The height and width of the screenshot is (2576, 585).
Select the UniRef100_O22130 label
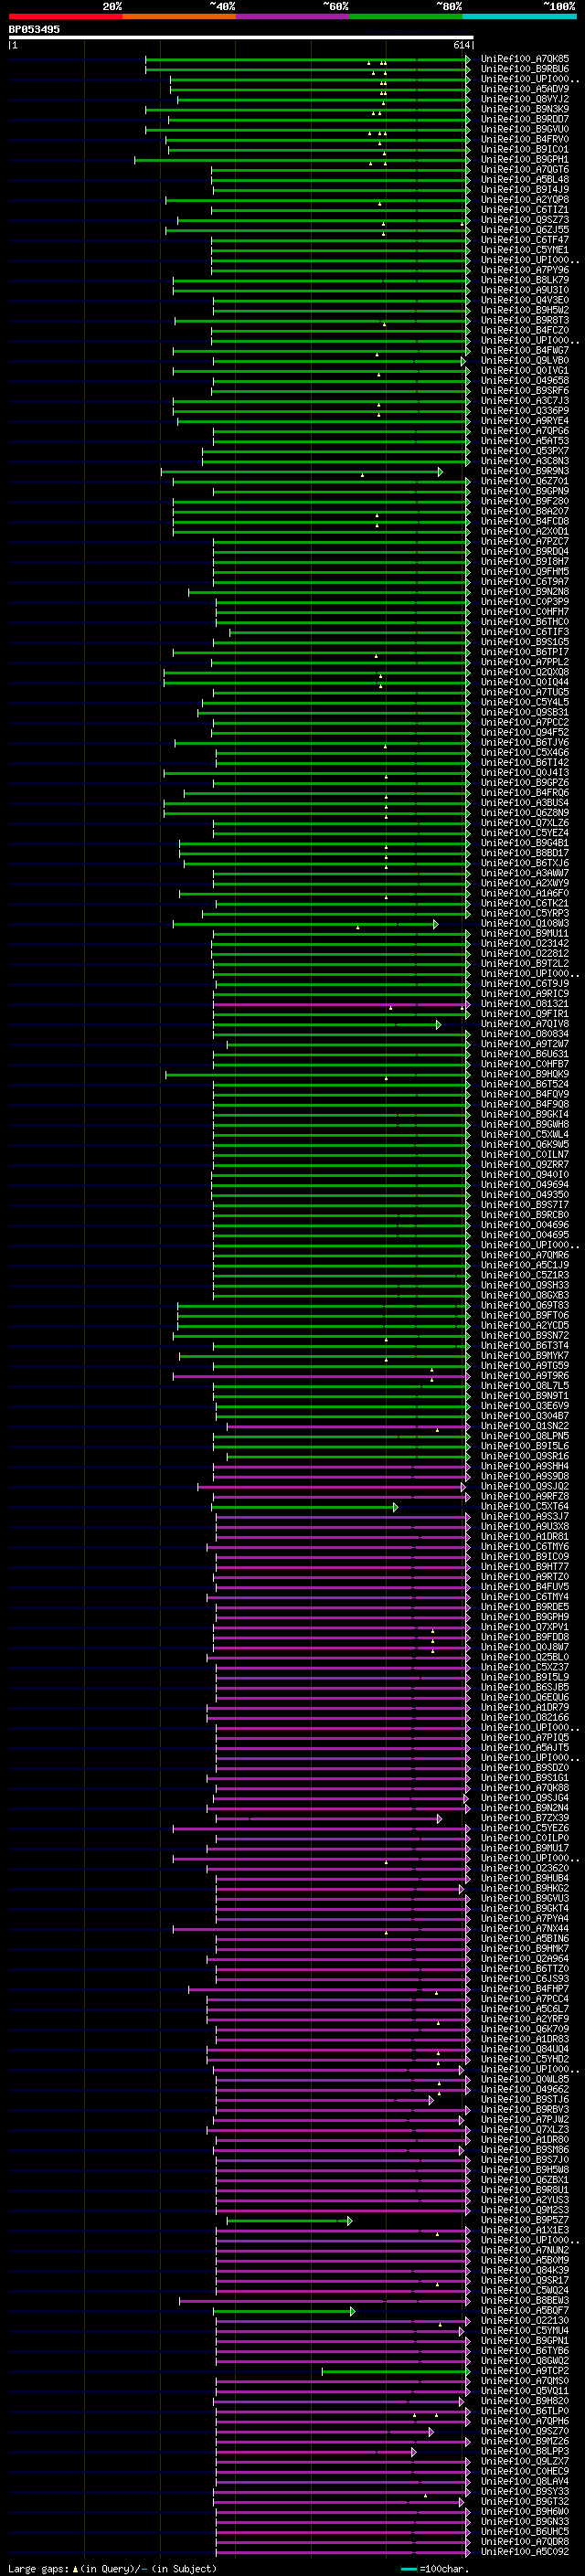[524, 2320]
